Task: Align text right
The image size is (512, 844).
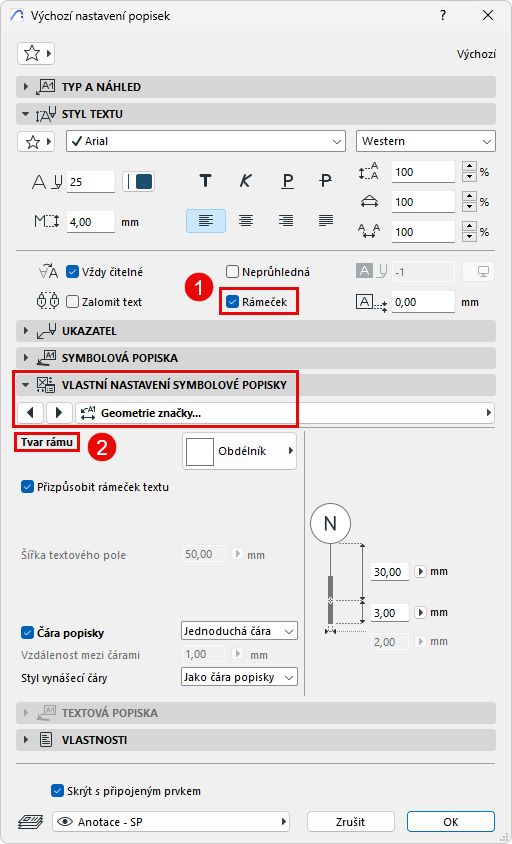Action: coord(286,220)
